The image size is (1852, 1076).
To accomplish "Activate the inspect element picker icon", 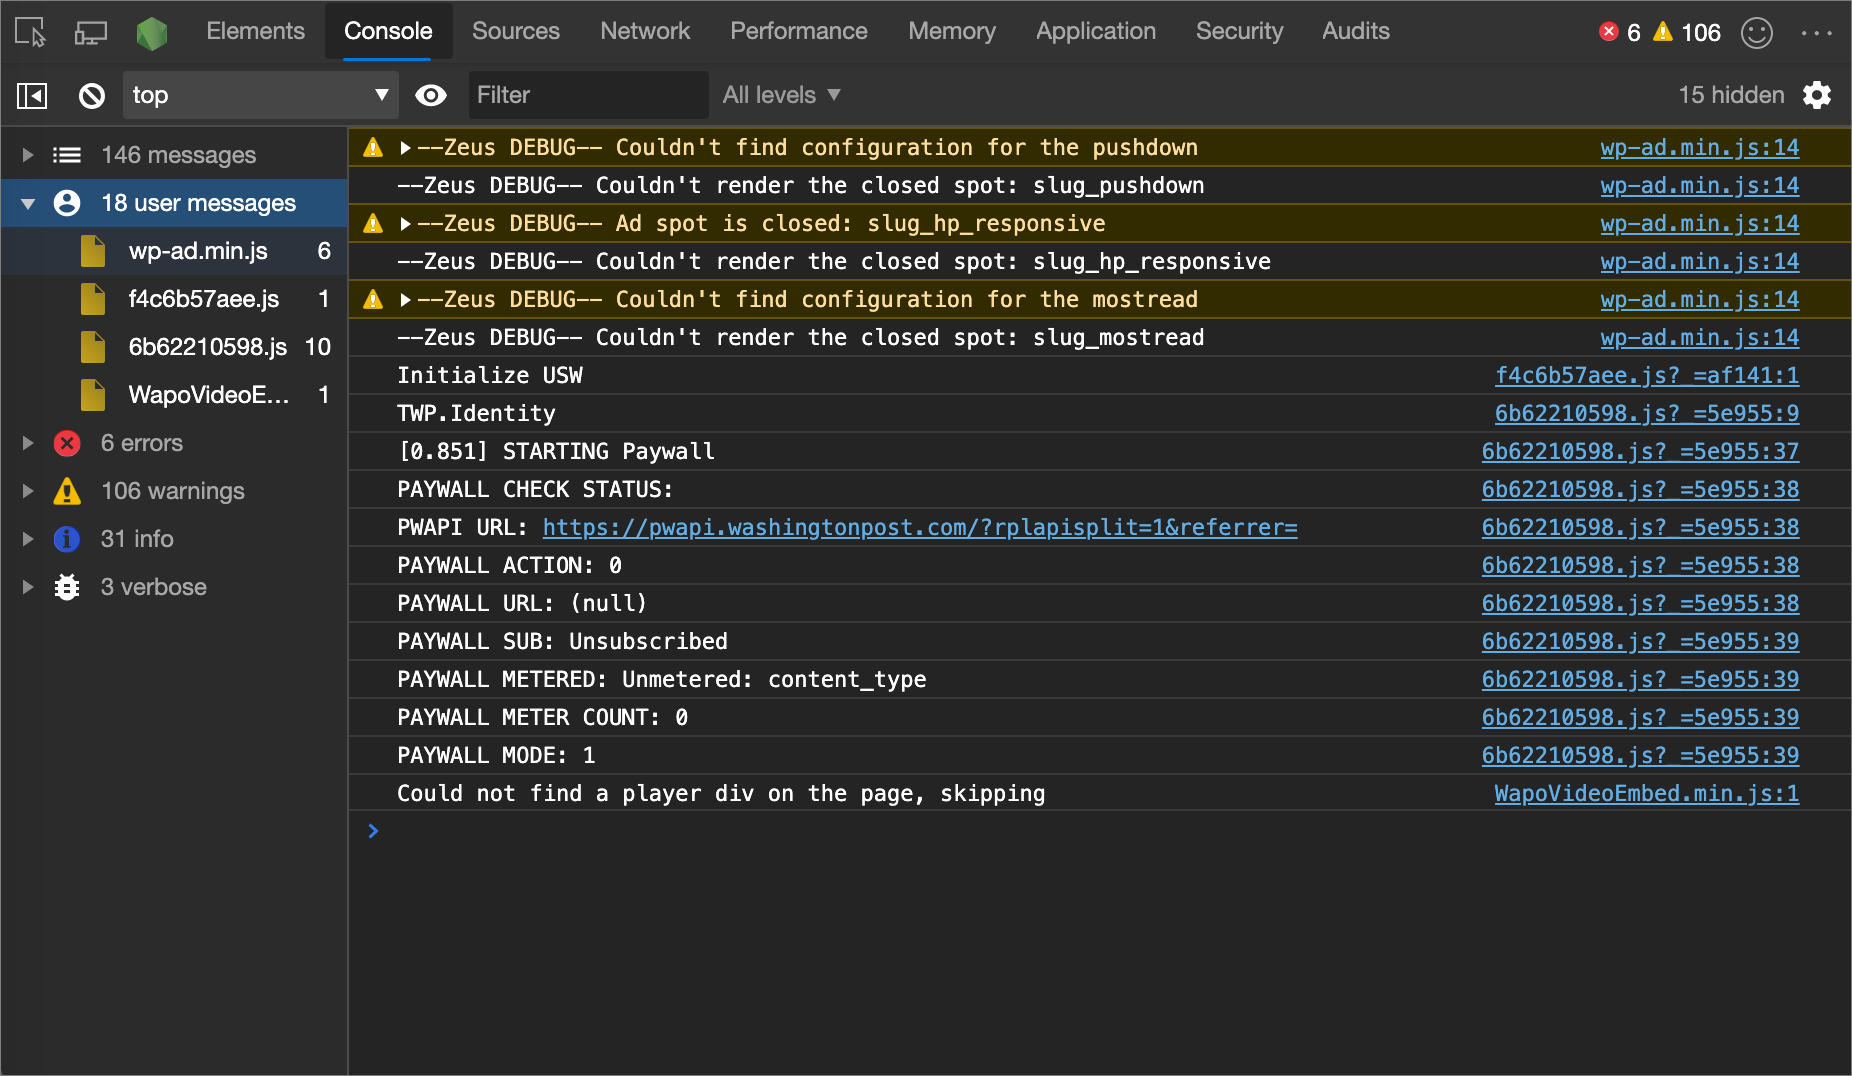I will [x=30, y=32].
